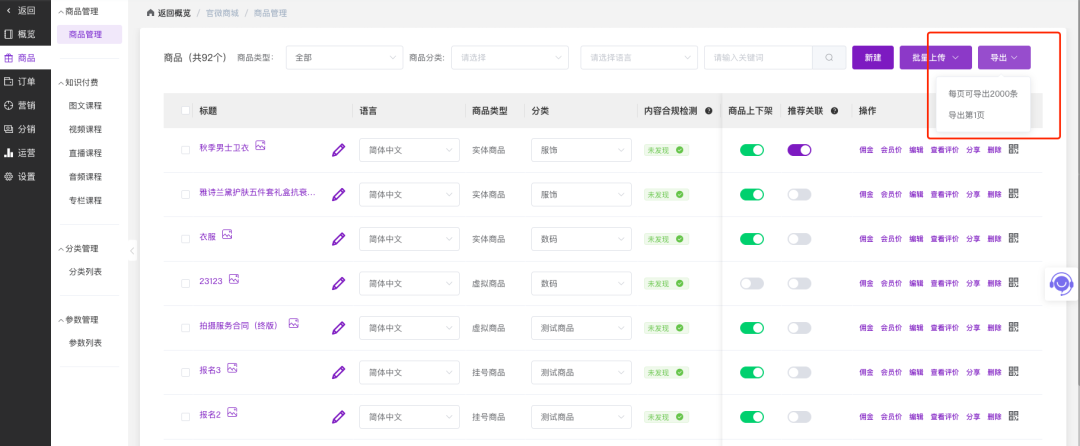This screenshot has width=1080, height=446.
Task: Open the 商品类型 dropdown showing 全部
Action: coord(342,58)
